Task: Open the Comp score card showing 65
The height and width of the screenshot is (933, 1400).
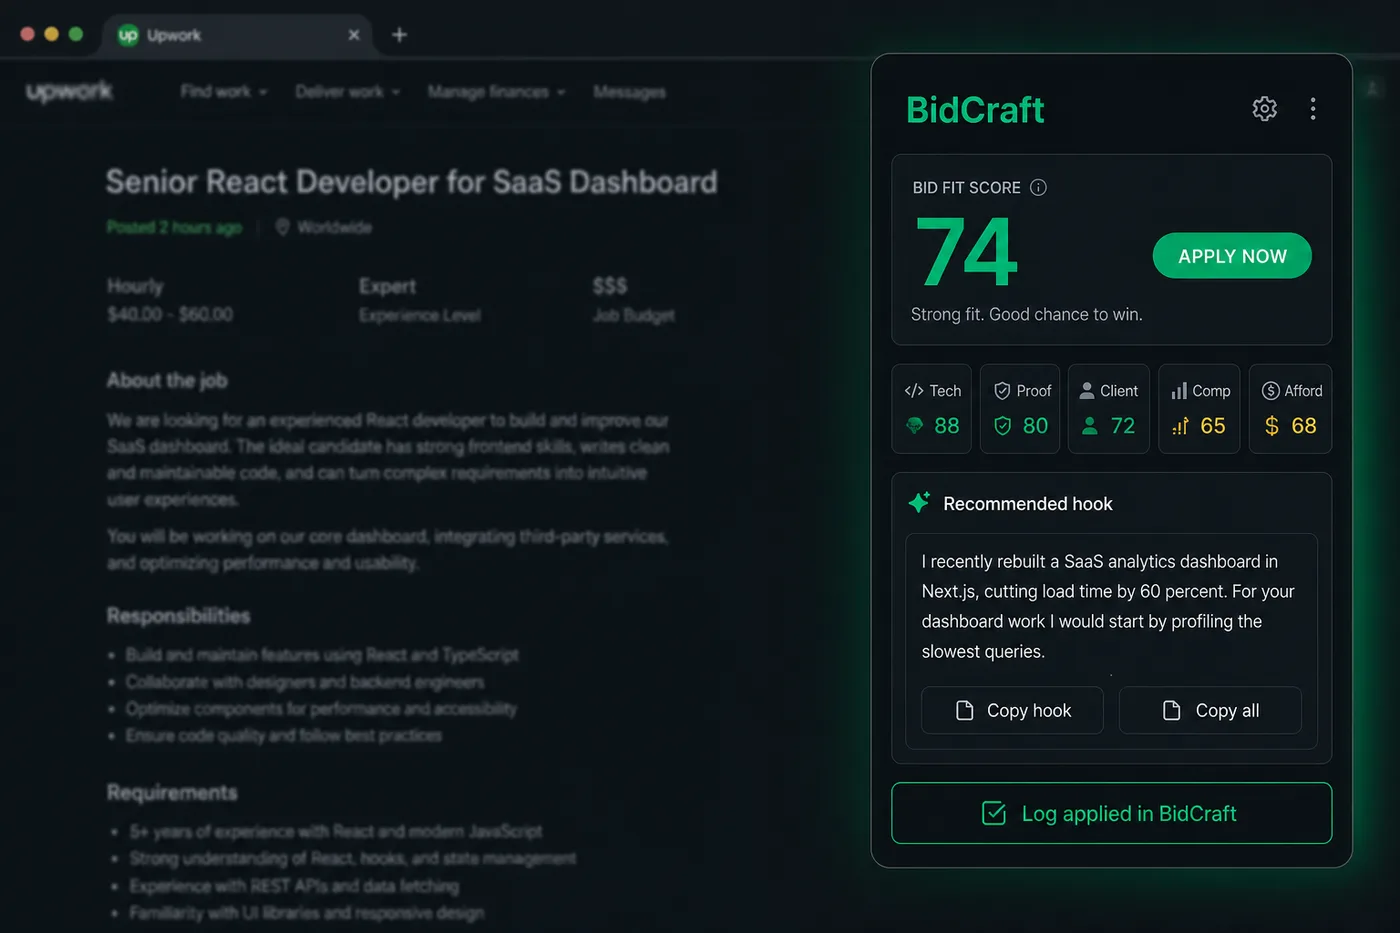Action: tap(1199, 409)
